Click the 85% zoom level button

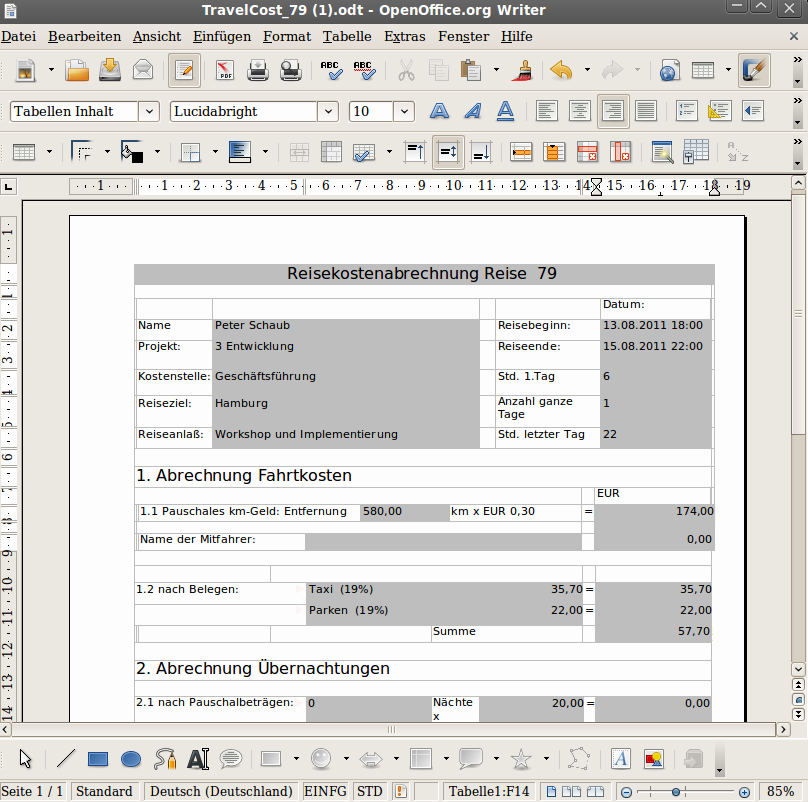point(780,791)
